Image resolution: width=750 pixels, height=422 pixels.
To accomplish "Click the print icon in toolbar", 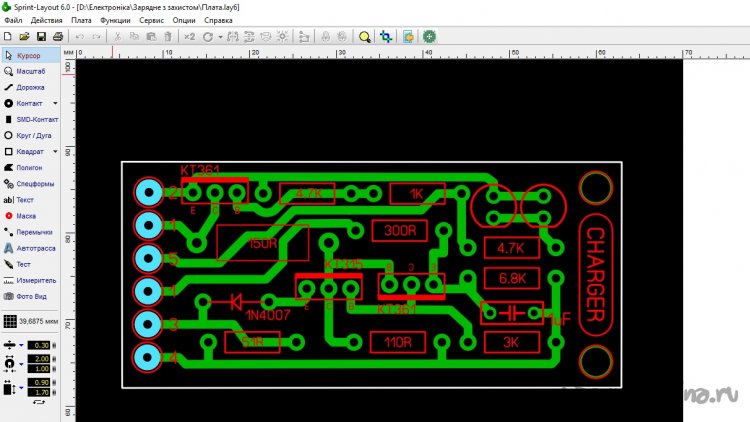I will (x=58, y=36).
